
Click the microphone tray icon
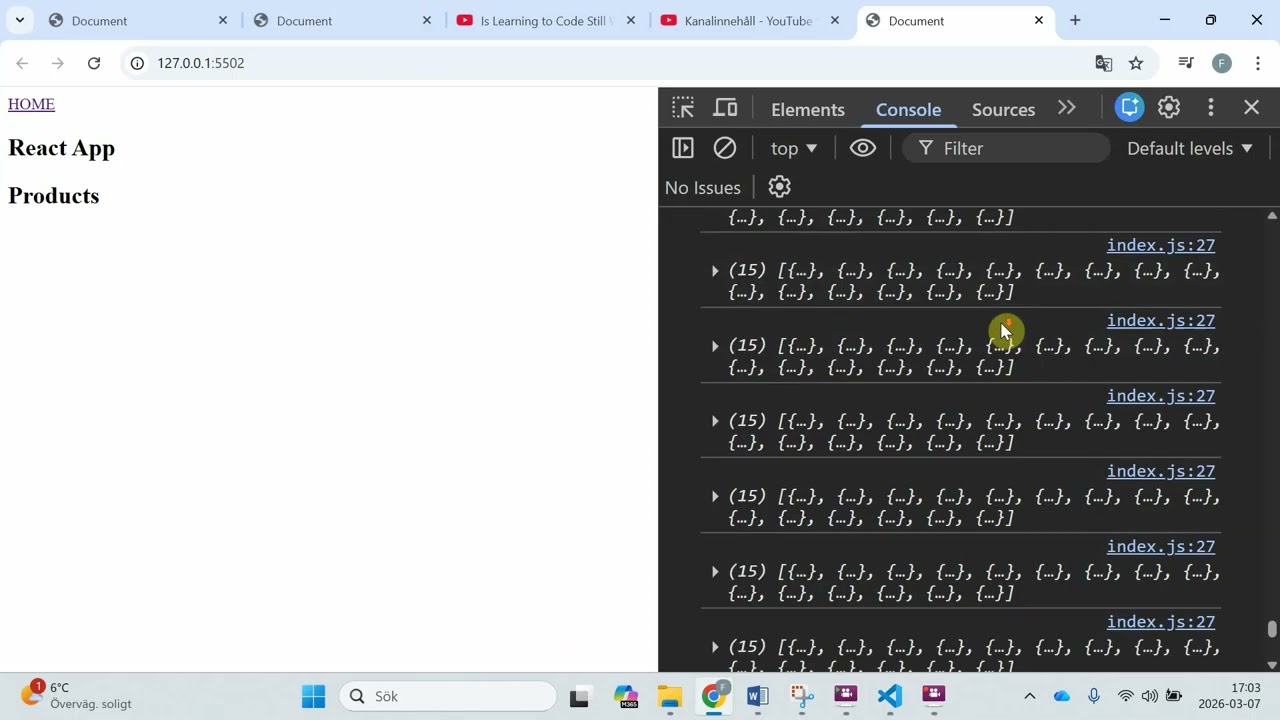tap(1094, 696)
